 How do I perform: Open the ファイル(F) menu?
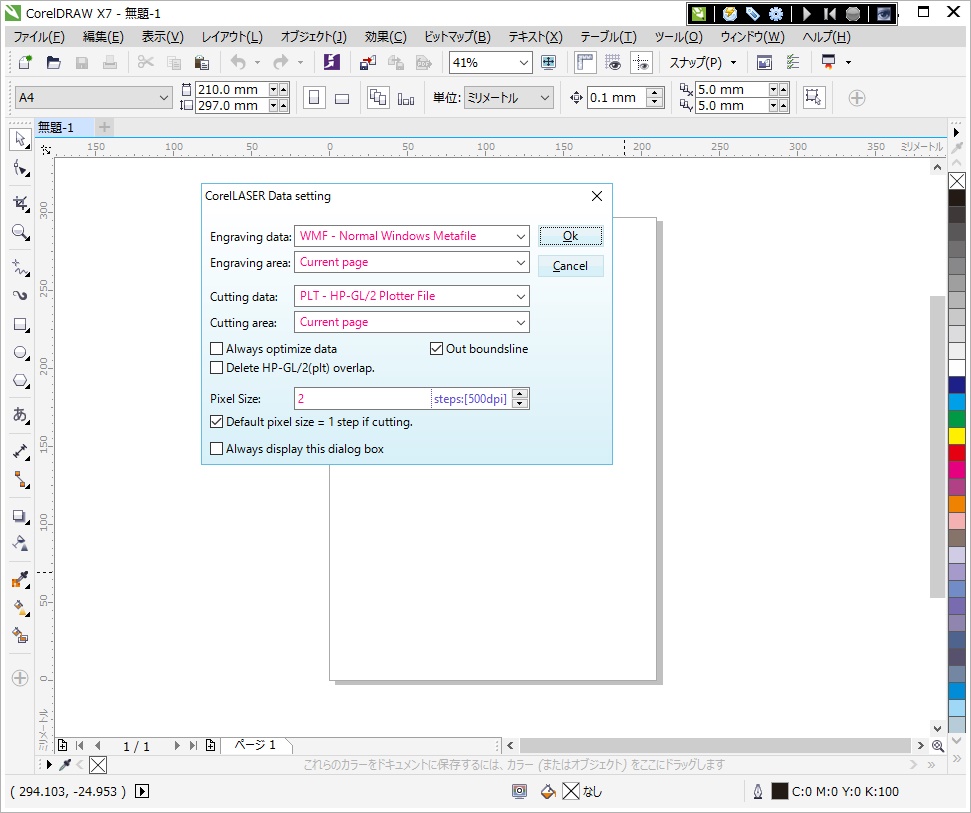39,37
